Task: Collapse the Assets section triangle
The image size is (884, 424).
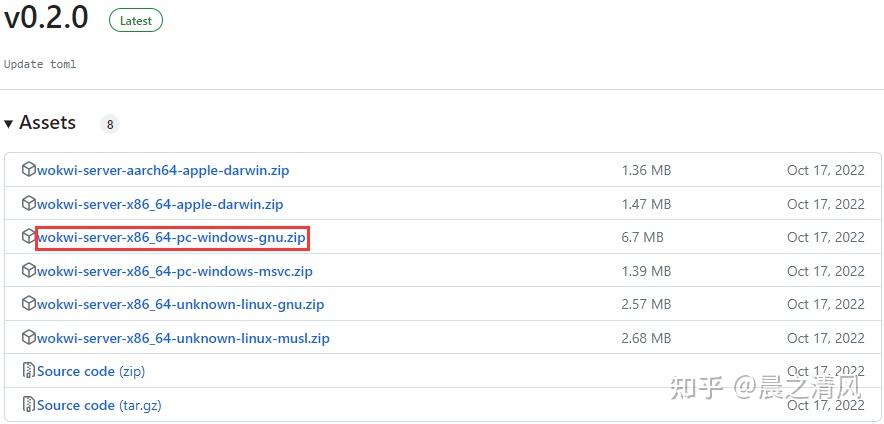Action: 8,123
